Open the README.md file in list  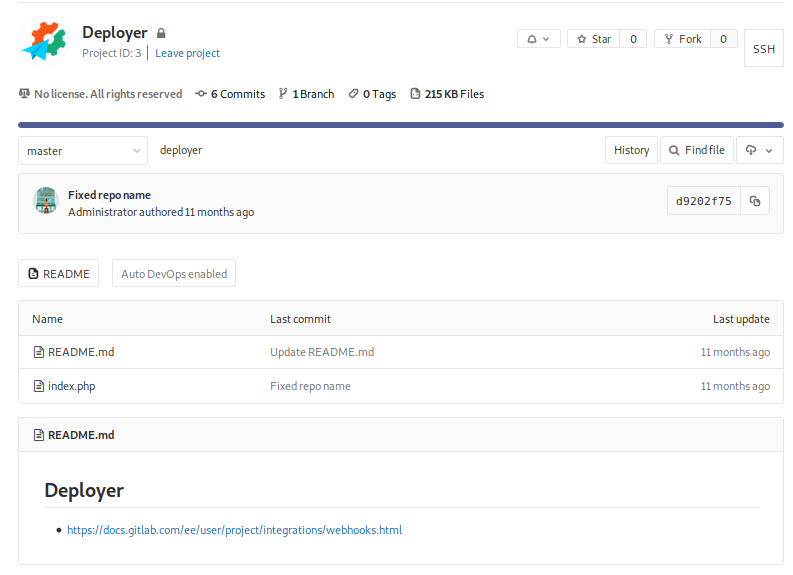pos(81,352)
